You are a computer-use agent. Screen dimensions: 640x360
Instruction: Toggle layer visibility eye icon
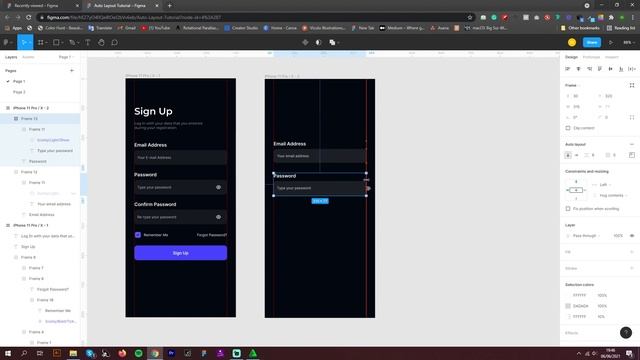coord(632,236)
